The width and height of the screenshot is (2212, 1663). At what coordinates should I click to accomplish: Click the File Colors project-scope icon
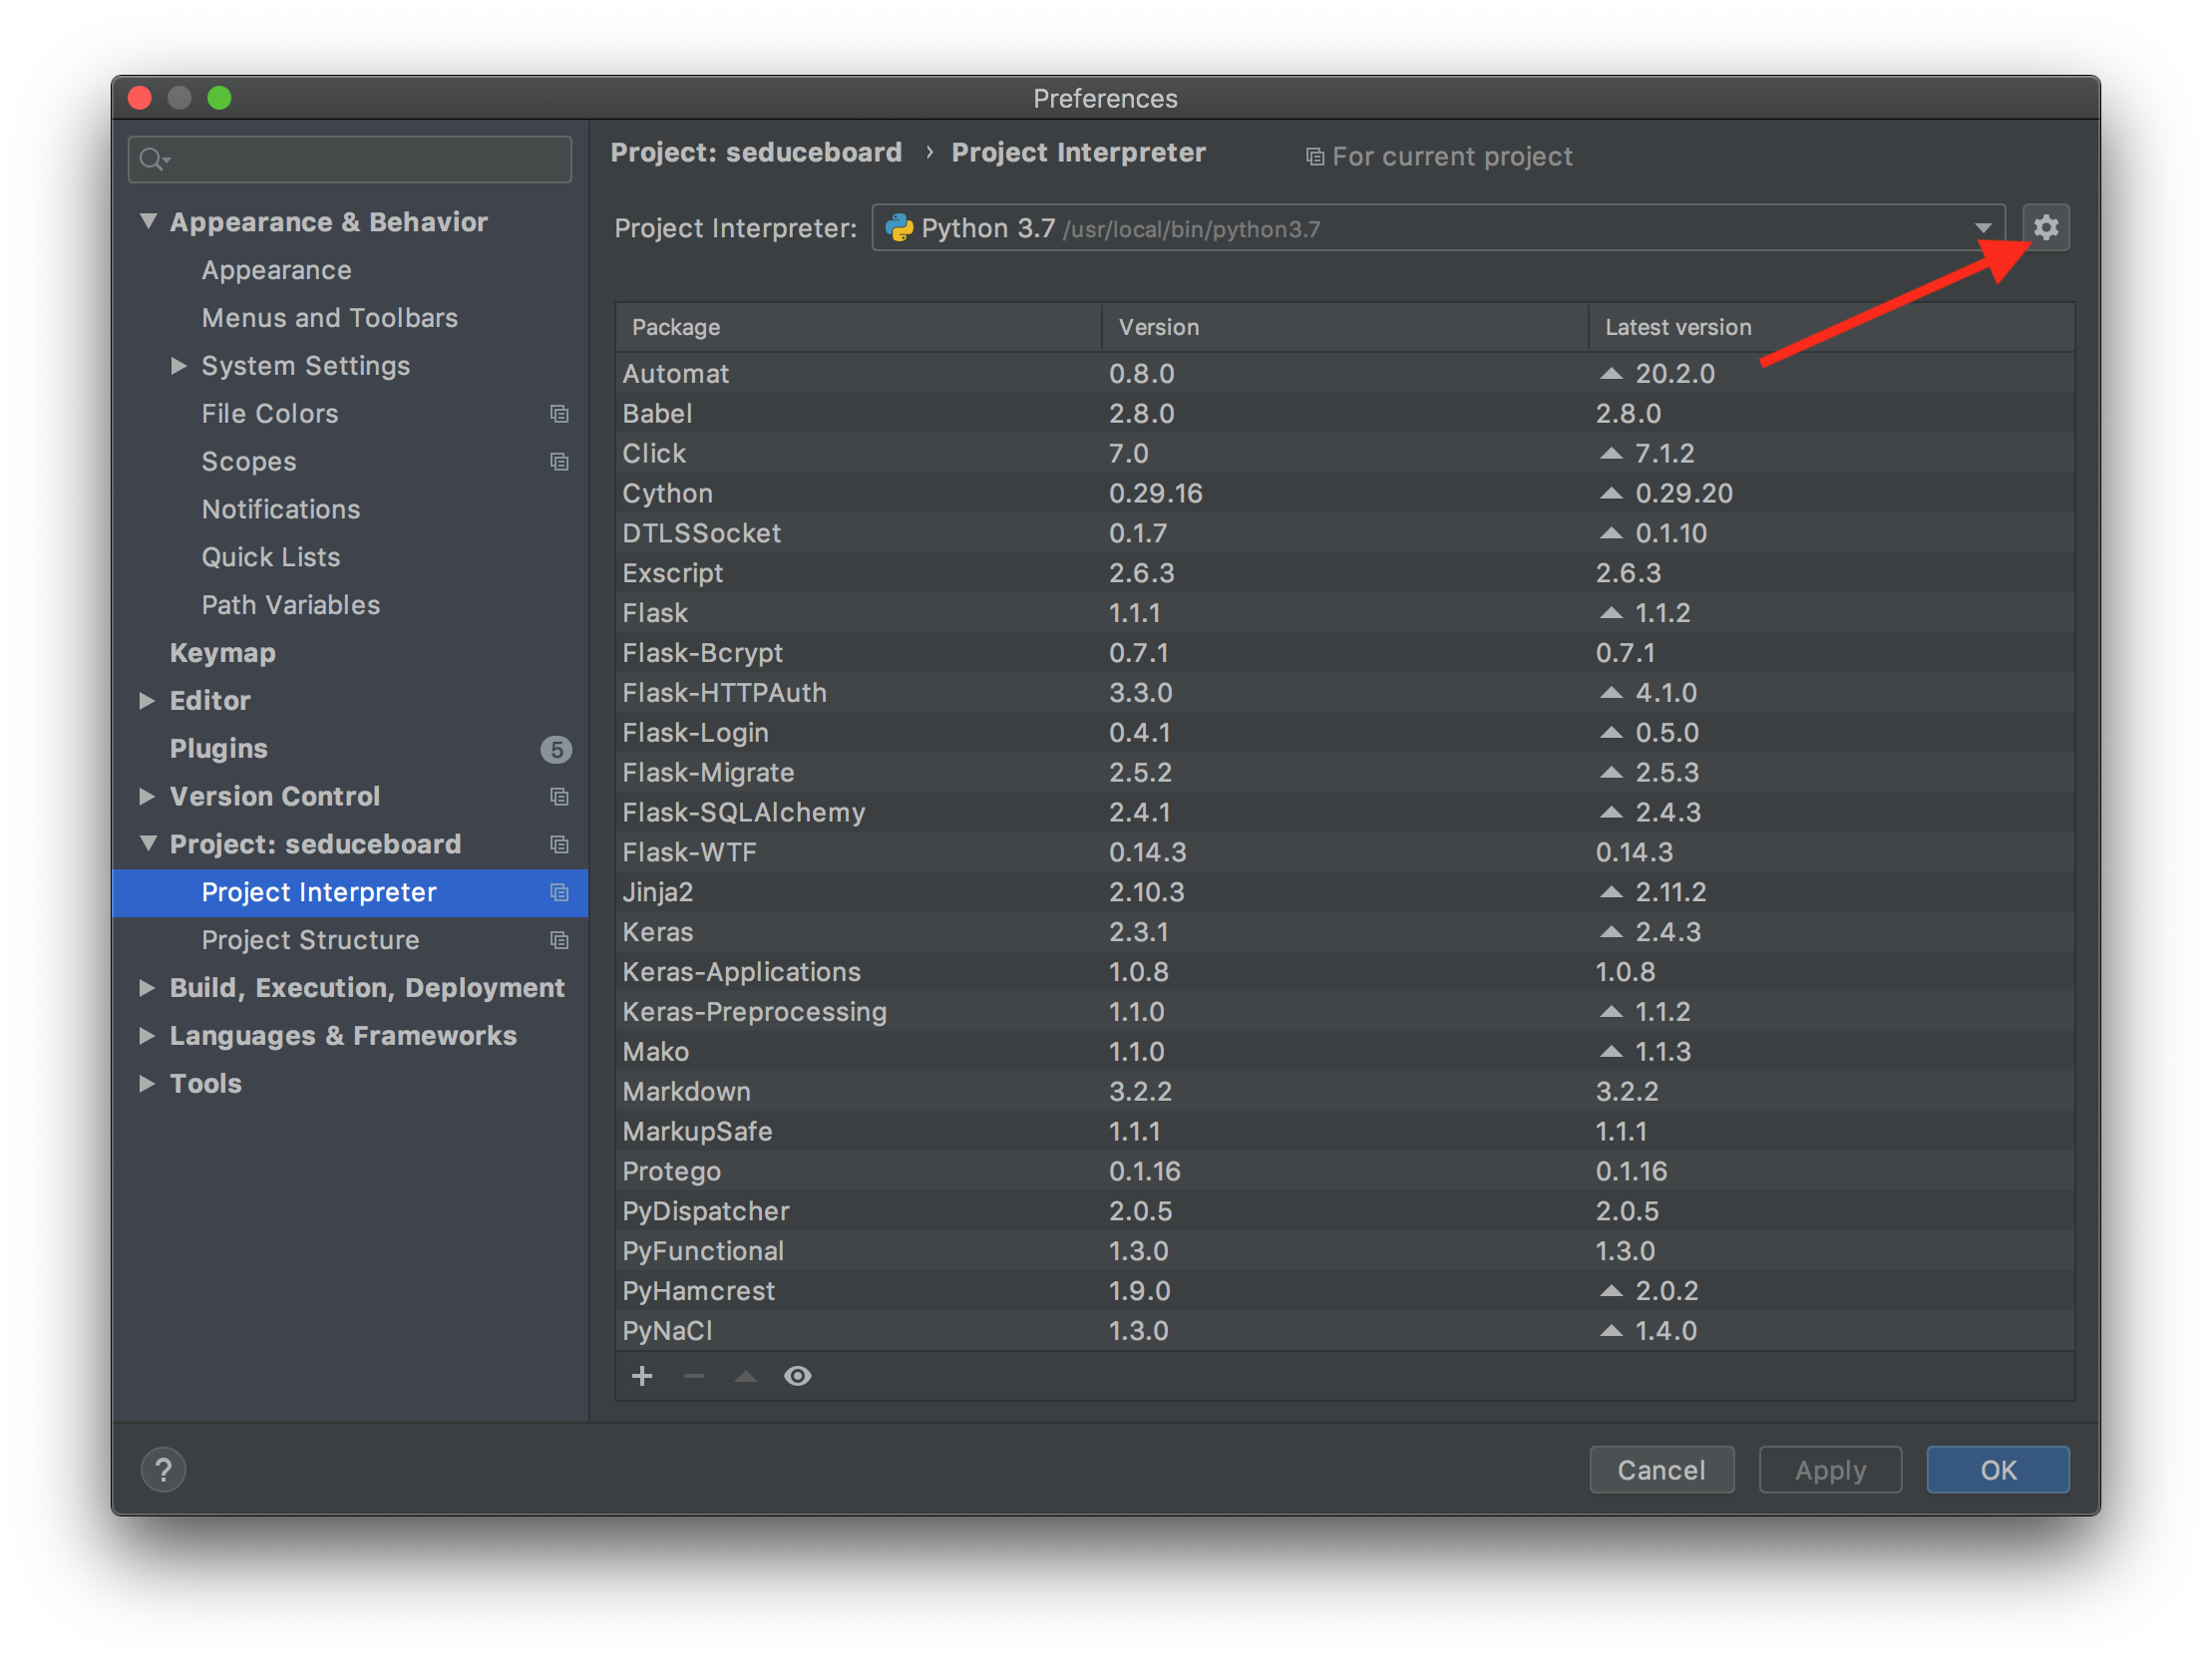[x=559, y=414]
